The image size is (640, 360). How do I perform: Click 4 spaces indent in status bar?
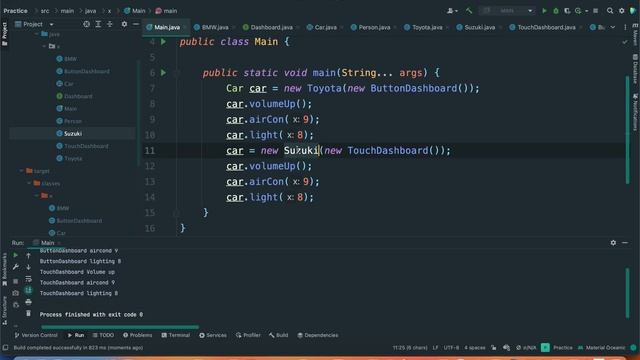click(475, 348)
